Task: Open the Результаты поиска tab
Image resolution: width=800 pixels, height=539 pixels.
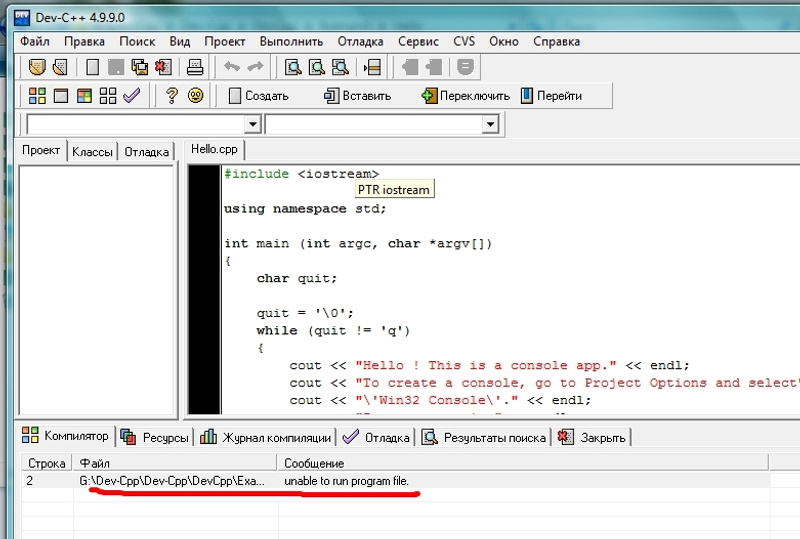Action: pos(484,437)
